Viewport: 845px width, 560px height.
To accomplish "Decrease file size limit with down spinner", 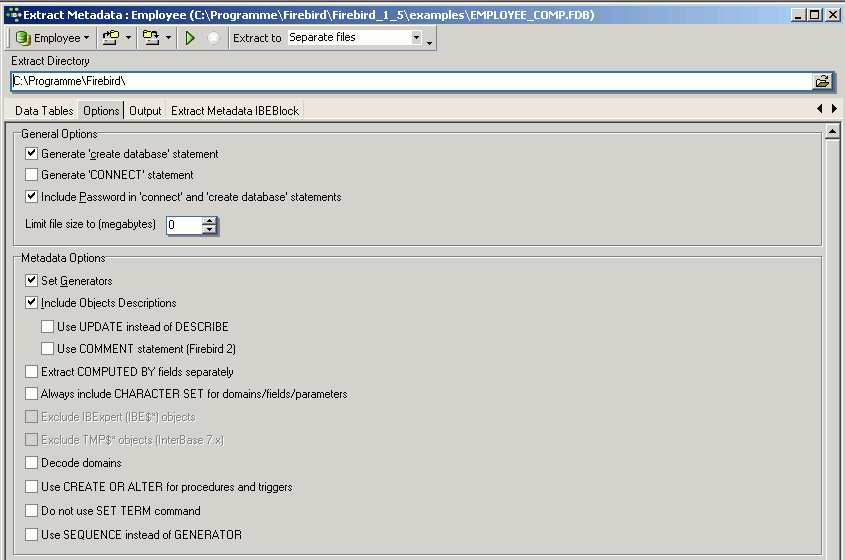I will (x=210, y=230).
